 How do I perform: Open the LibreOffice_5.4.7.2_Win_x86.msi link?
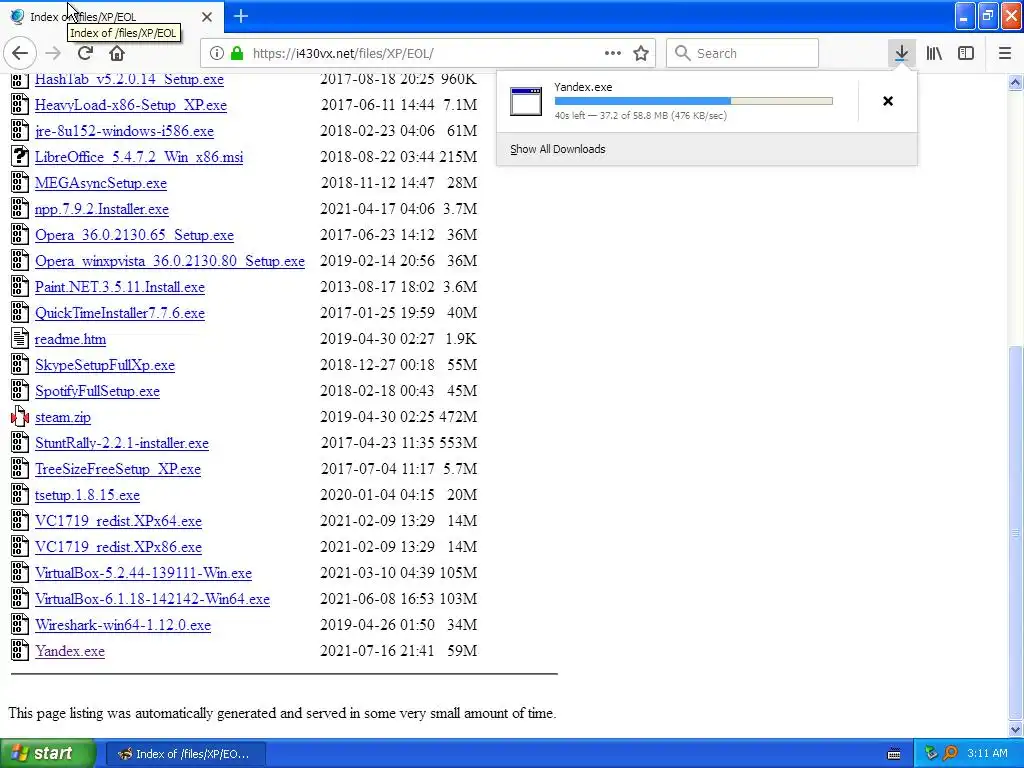point(139,157)
